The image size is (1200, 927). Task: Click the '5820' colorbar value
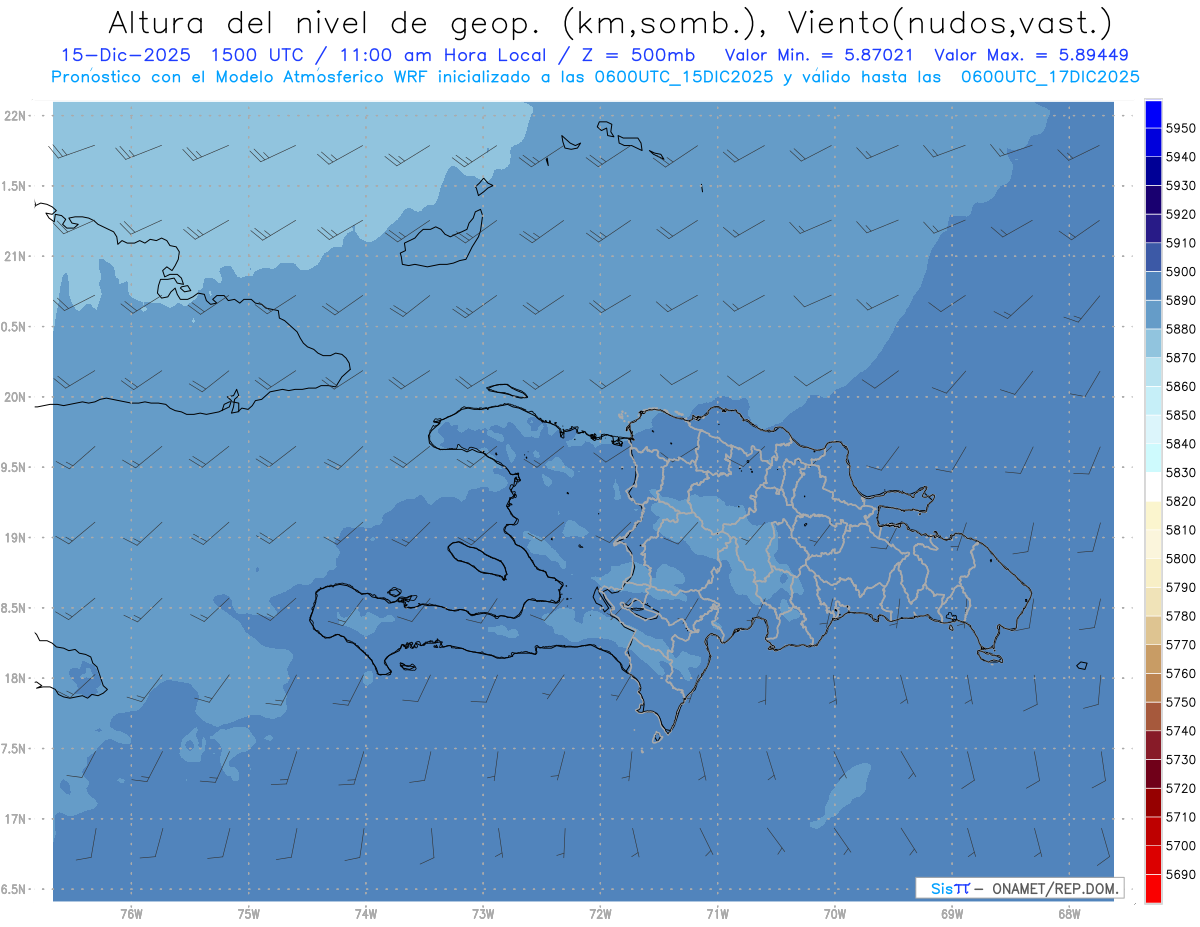coord(1180,501)
